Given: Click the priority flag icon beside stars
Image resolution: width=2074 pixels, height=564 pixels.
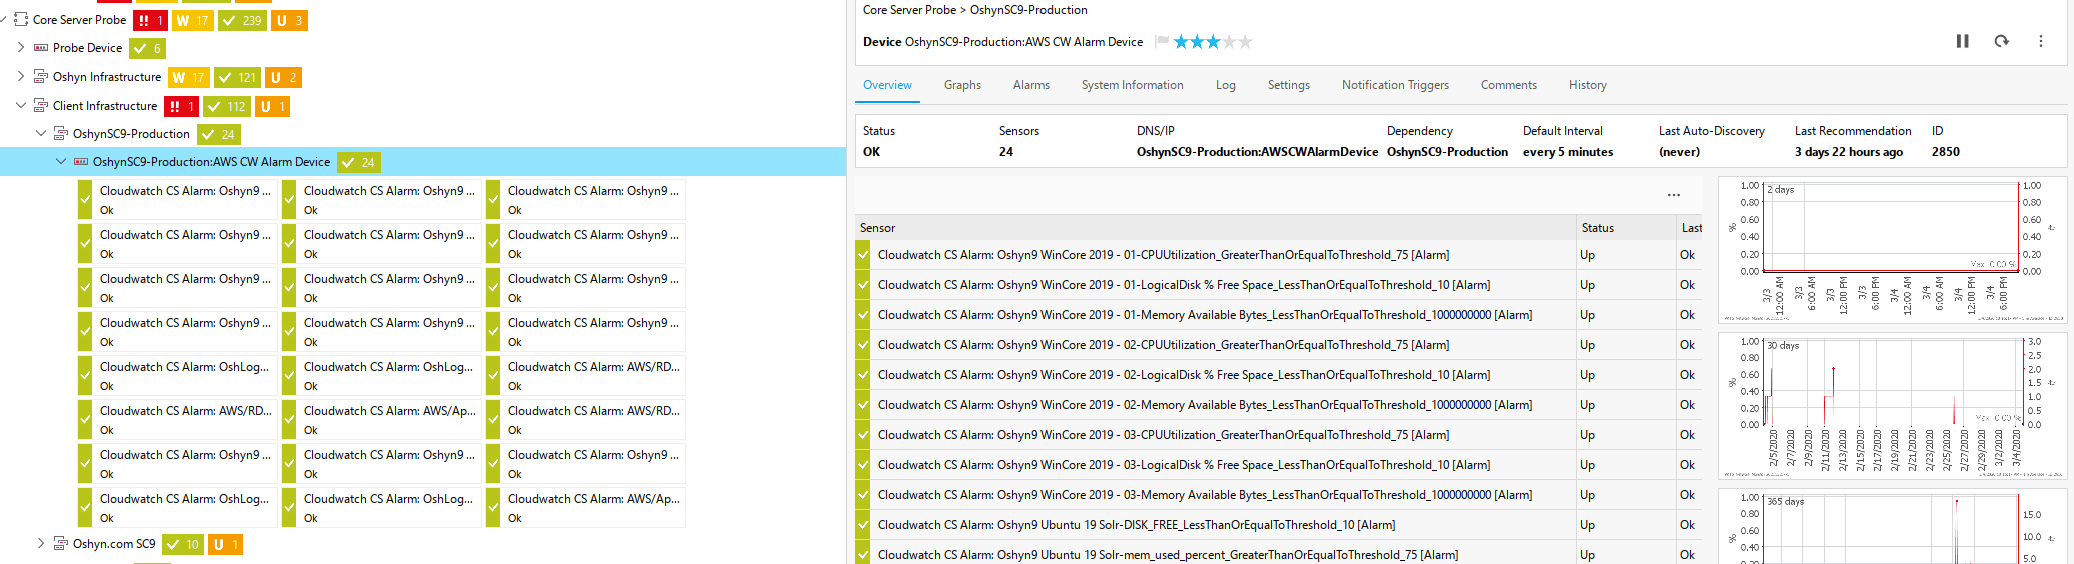Looking at the screenshot, I should 1161,41.
